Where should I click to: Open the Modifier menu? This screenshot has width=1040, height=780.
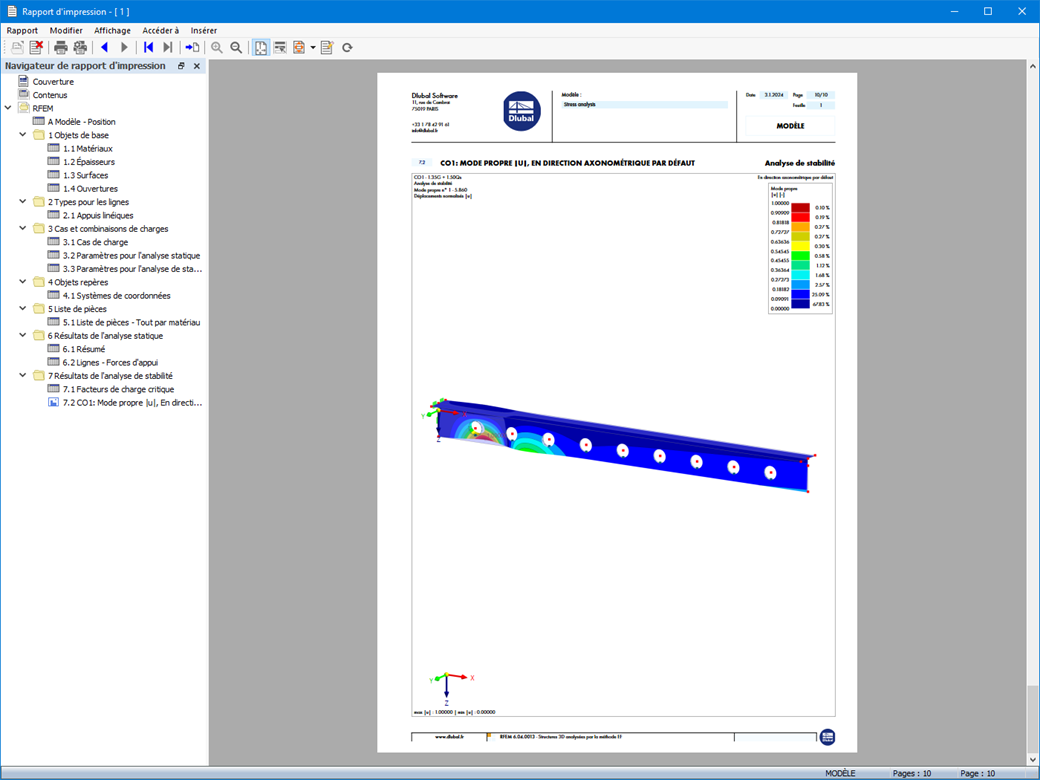pyautogui.click(x=66, y=31)
